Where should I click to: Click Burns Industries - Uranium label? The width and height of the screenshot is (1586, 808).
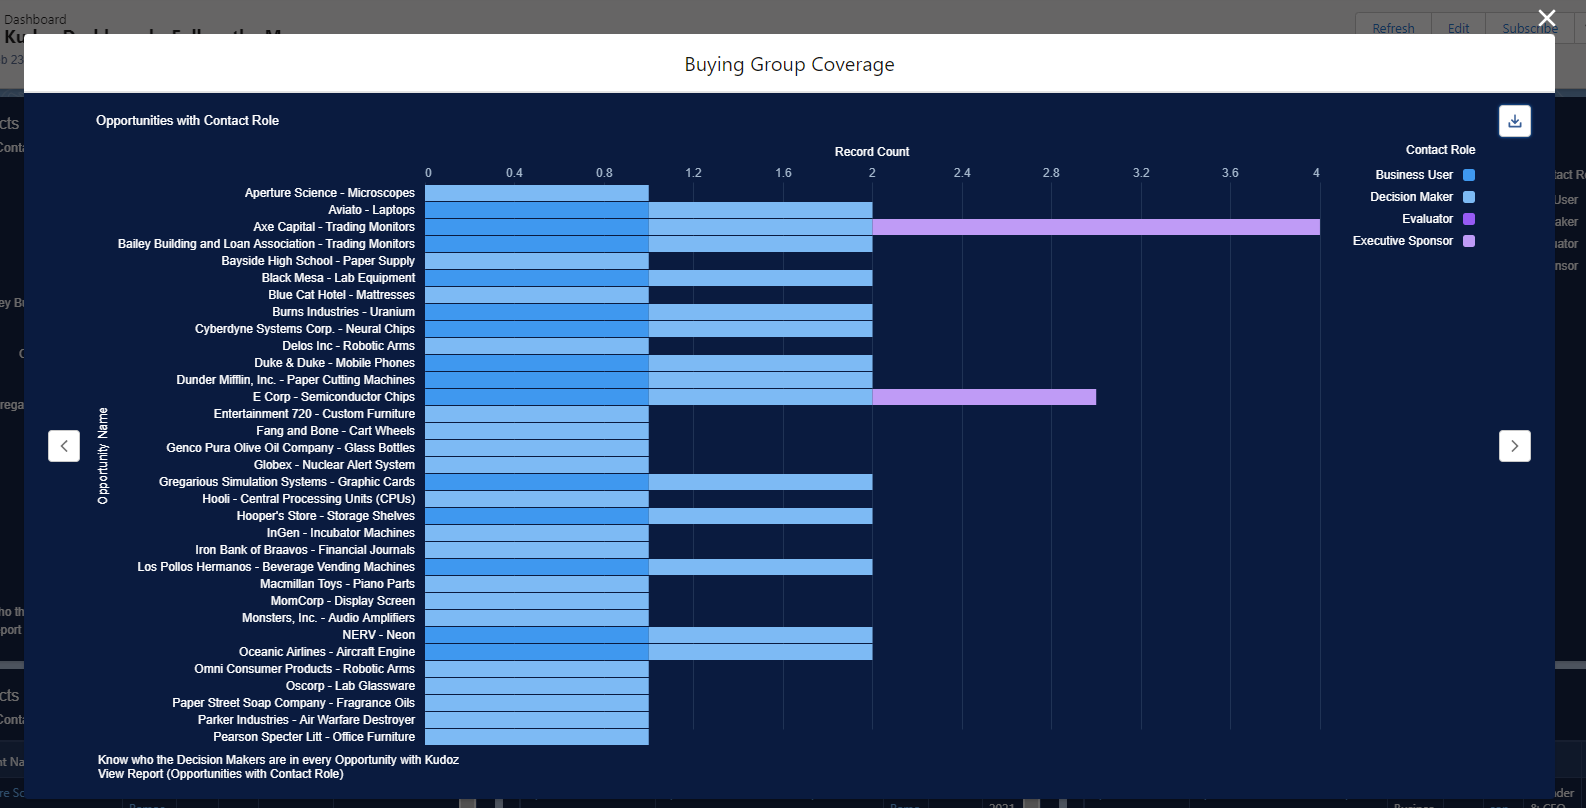coord(343,312)
